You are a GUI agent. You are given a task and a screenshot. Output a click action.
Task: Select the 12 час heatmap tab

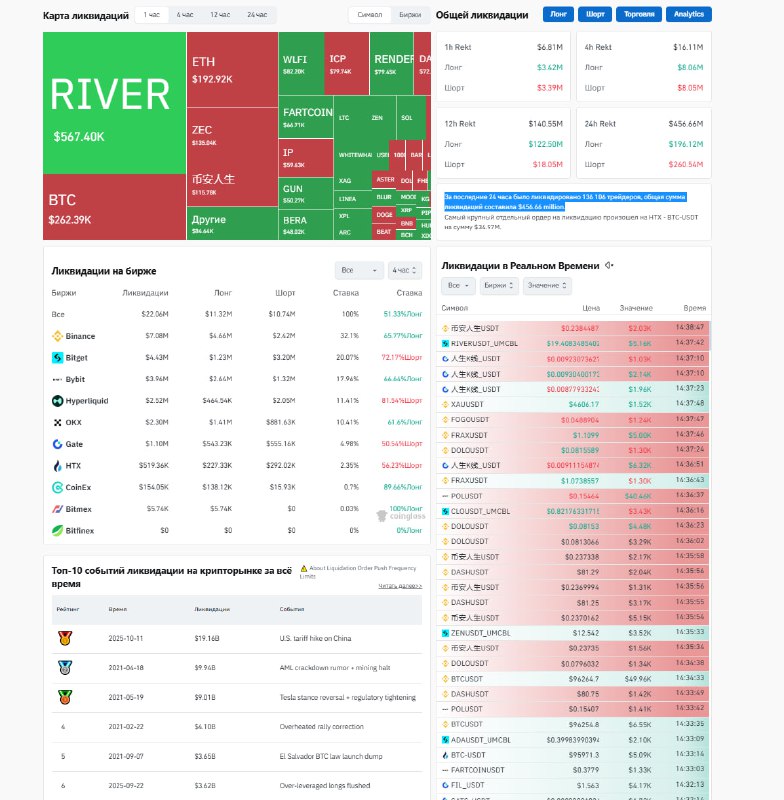pos(219,16)
